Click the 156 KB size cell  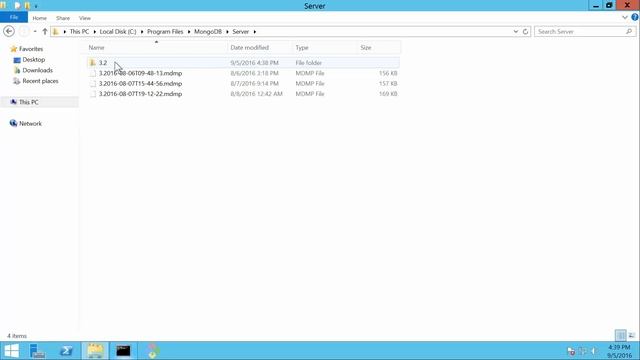point(388,73)
